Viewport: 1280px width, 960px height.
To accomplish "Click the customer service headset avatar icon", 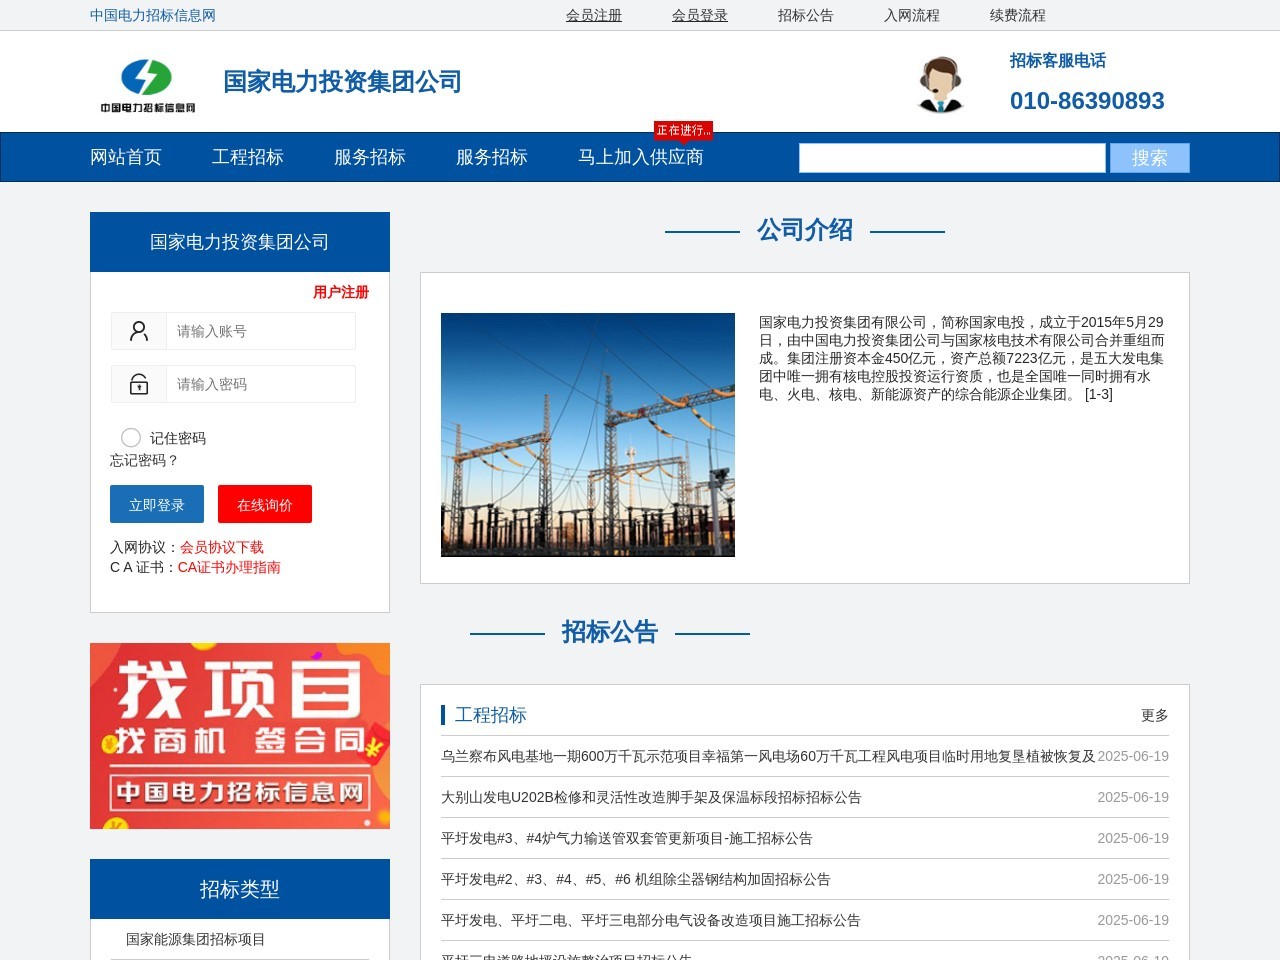I will [940, 85].
